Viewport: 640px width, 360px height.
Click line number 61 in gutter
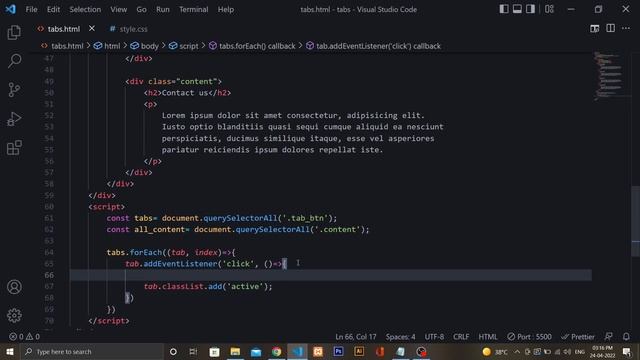(x=49, y=218)
